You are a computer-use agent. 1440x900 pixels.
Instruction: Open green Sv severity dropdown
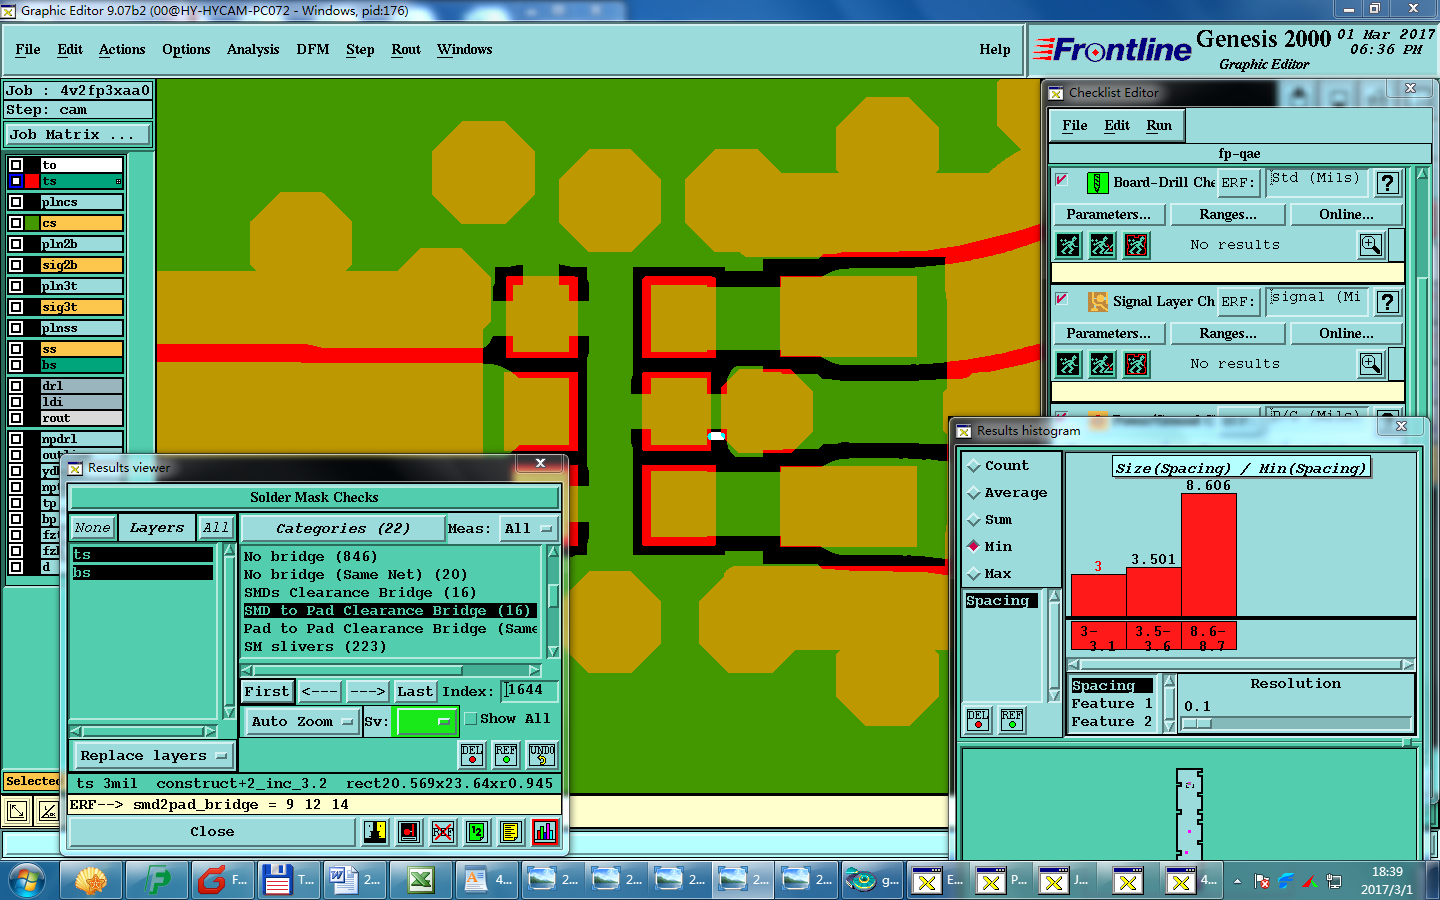coord(427,721)
